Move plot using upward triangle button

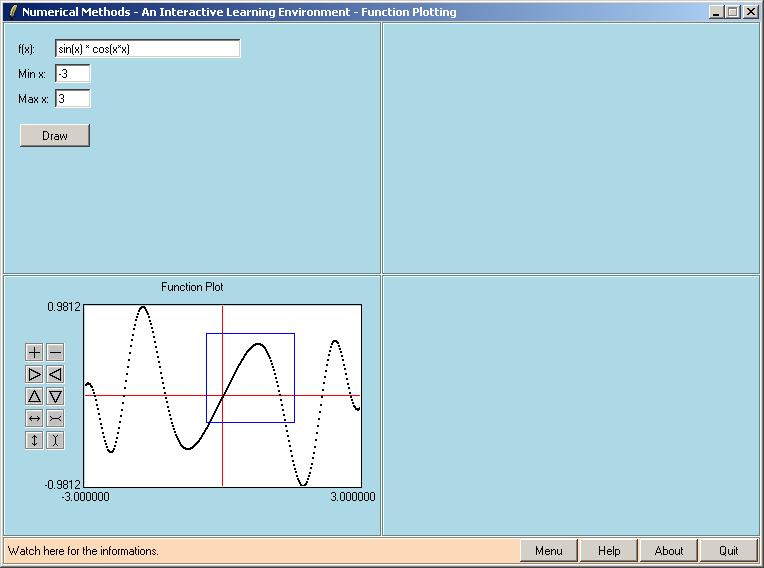[x=34, y=396]
